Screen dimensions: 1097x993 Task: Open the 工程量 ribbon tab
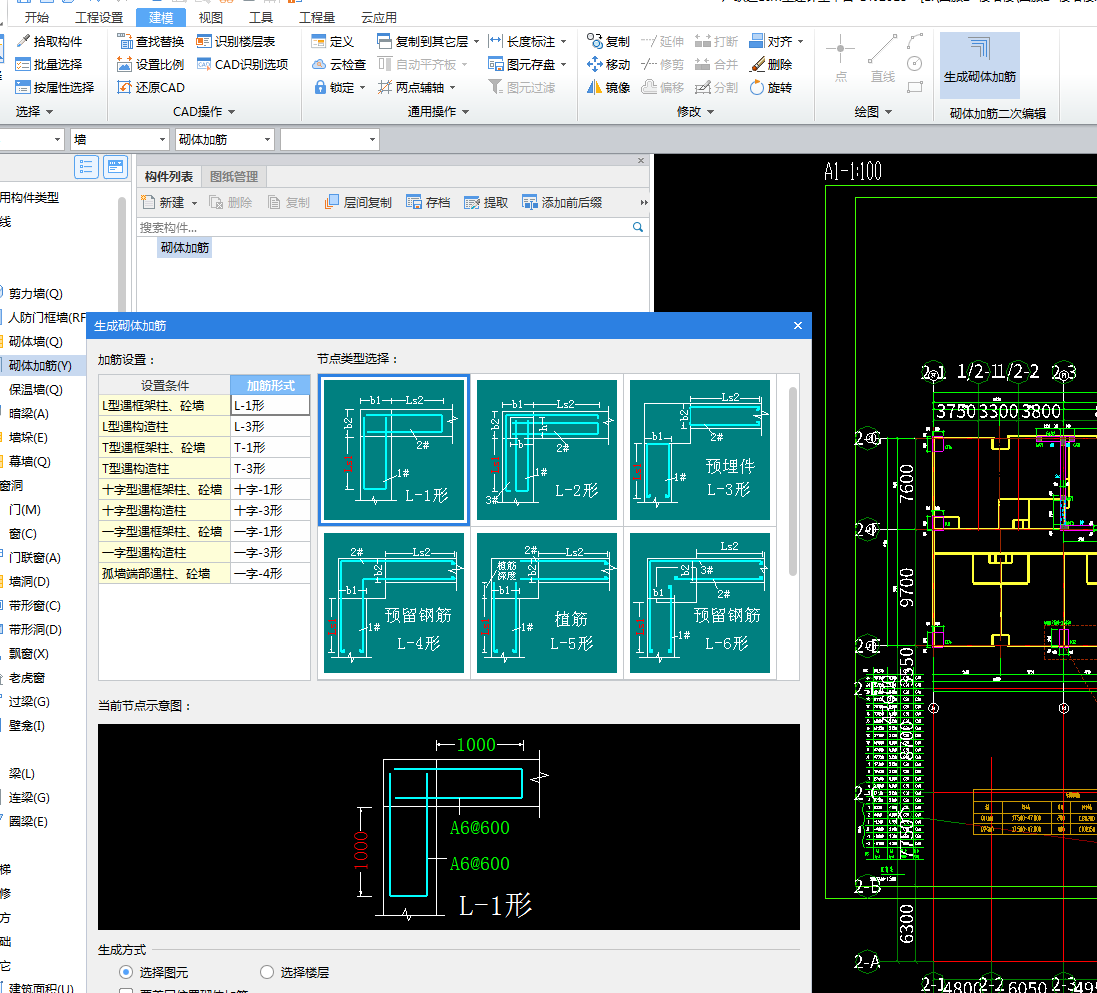click(317, 17)
